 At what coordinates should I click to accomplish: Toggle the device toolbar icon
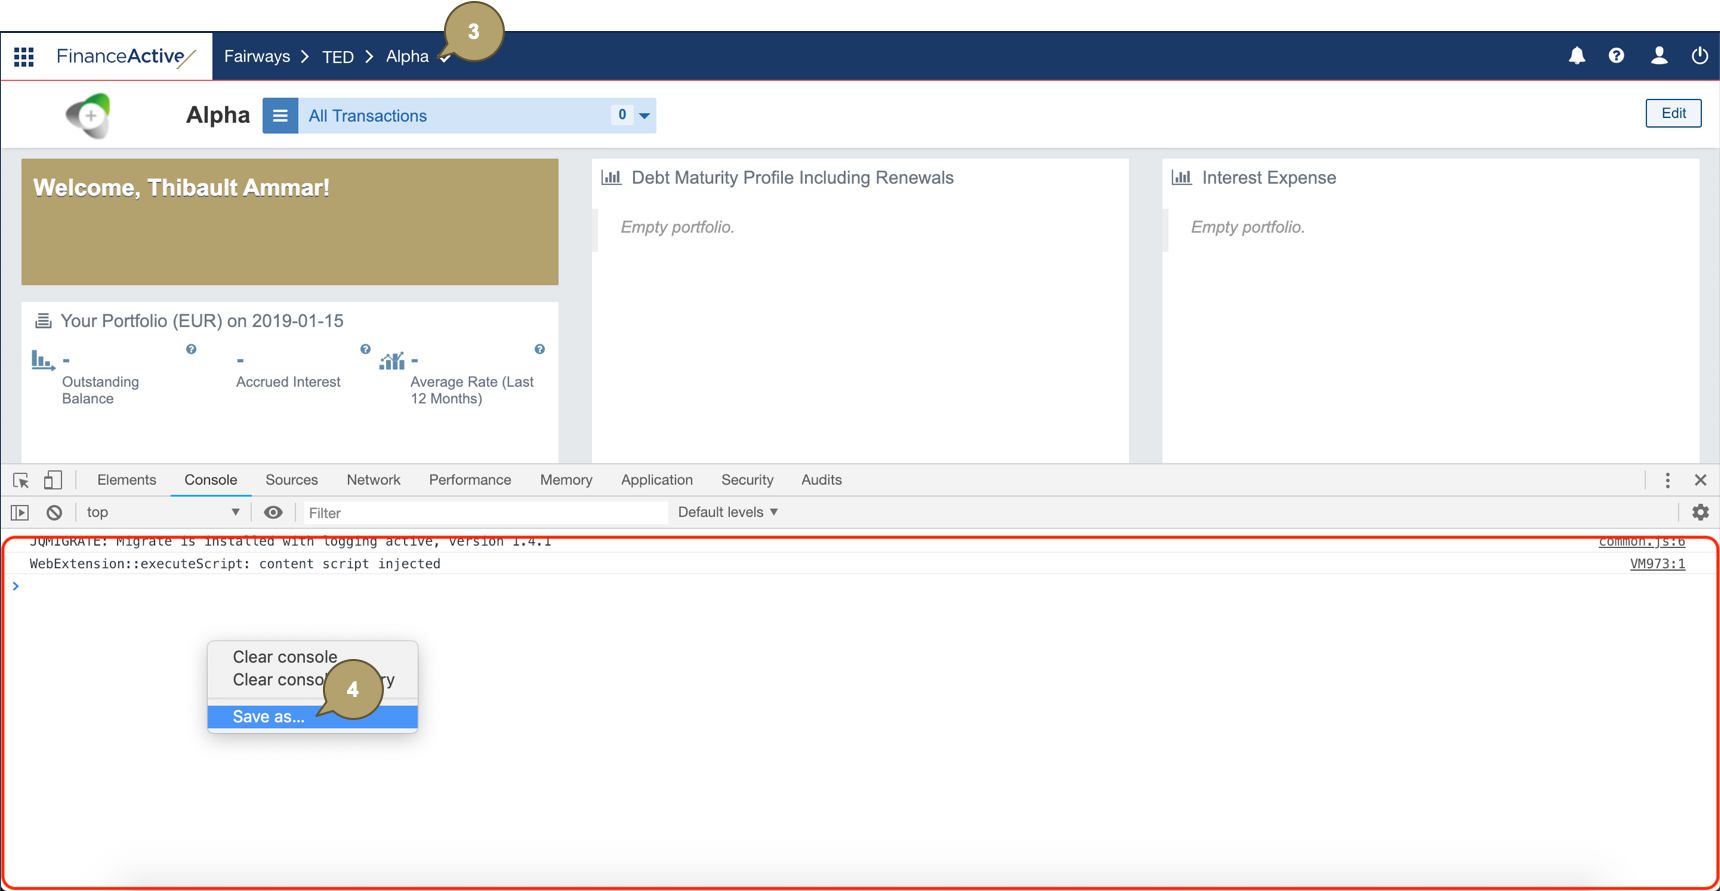(x=53, y=480)
